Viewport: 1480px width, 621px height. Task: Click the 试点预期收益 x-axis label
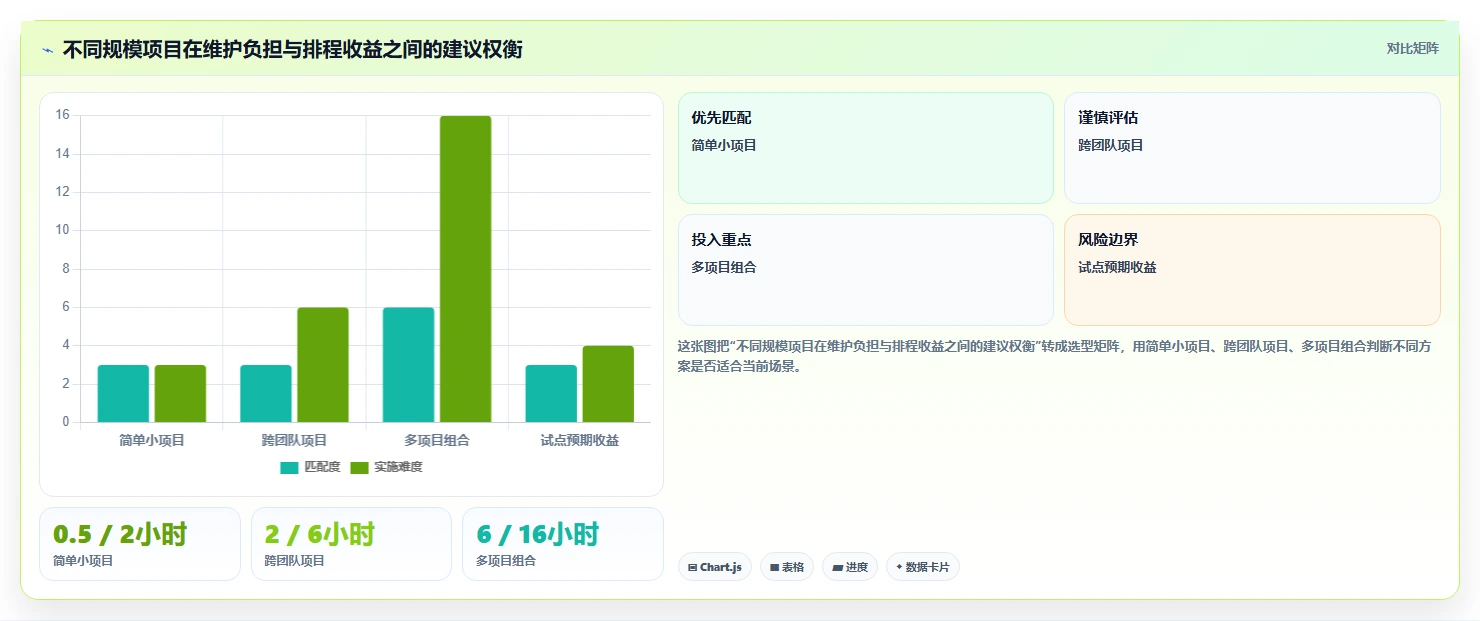(580, 440)
